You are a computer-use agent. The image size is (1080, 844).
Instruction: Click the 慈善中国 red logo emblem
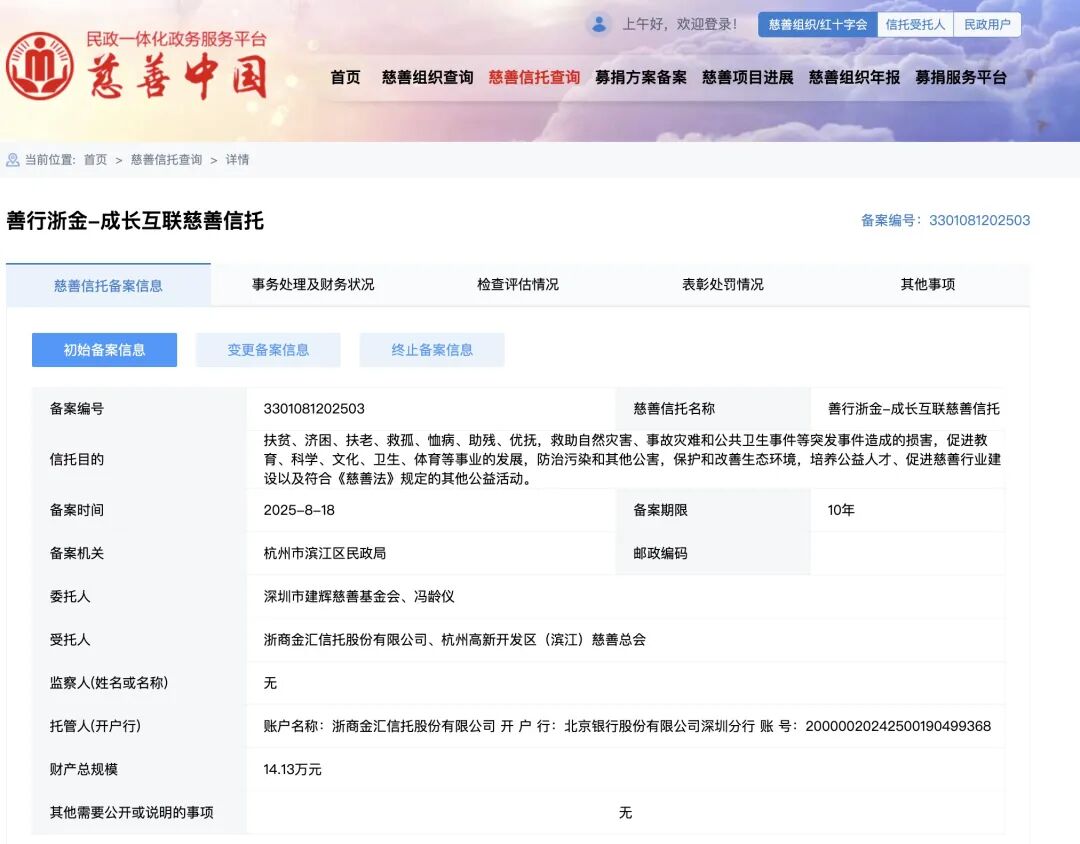coord(39,66)
